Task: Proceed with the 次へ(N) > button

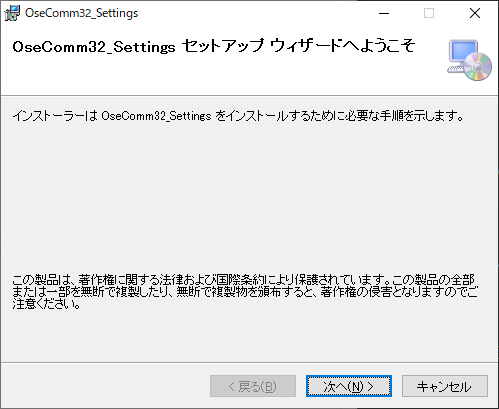Action: (349, 386)
